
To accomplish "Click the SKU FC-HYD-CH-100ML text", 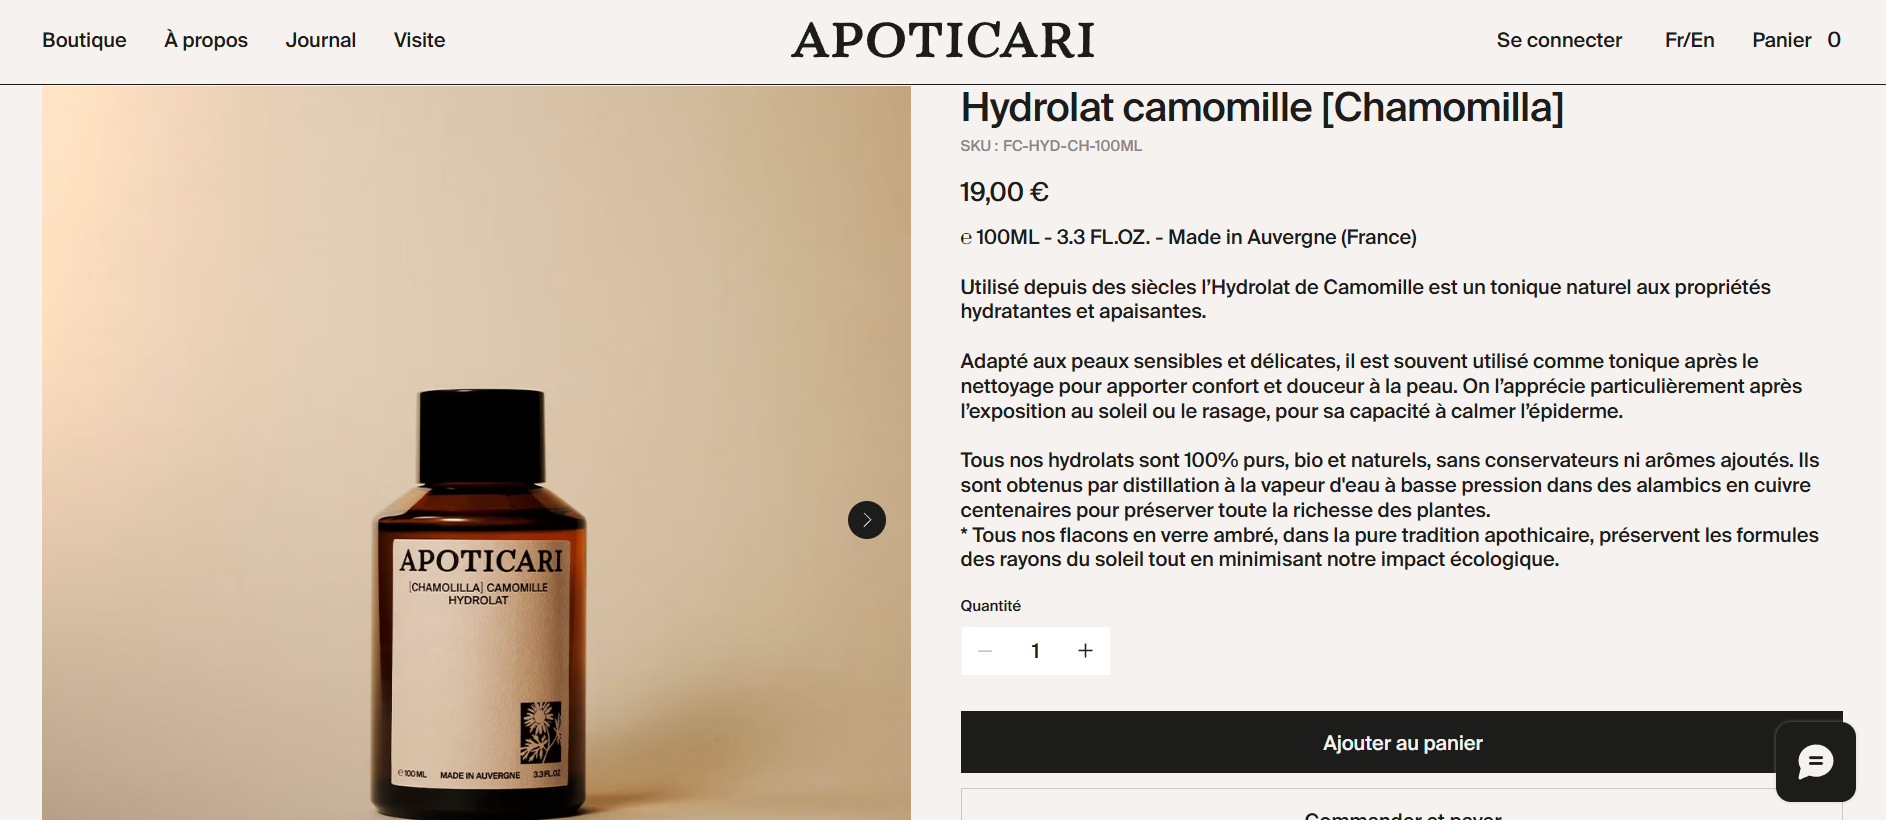I will tap(1051, 146).
